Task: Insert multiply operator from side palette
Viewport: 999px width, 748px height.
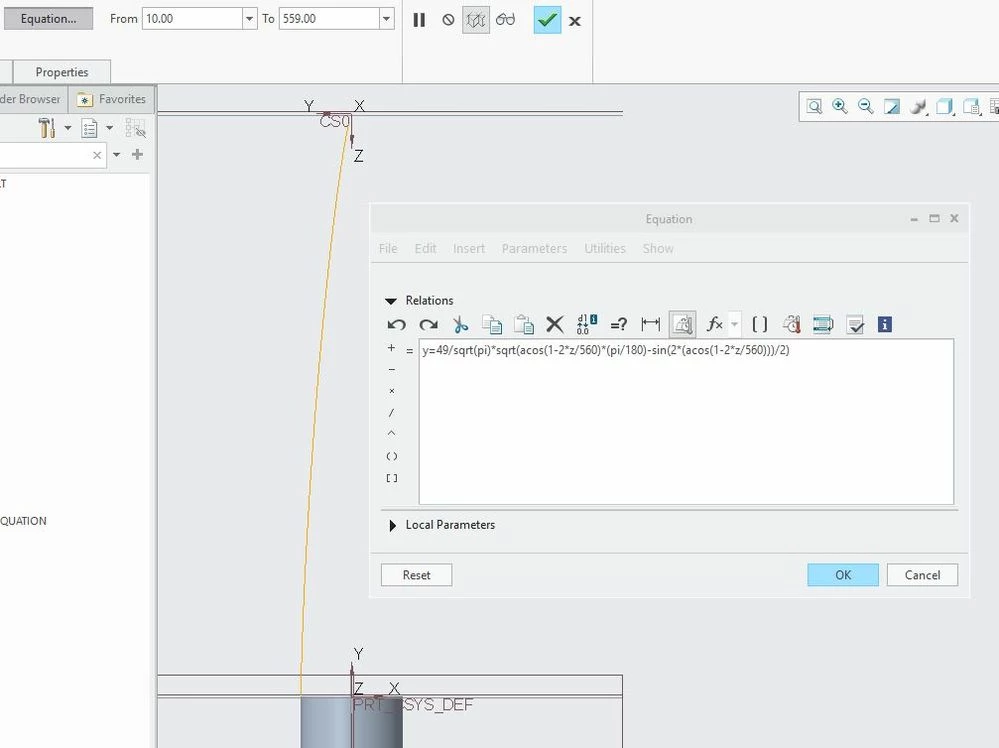Action: tap(391, 391)
